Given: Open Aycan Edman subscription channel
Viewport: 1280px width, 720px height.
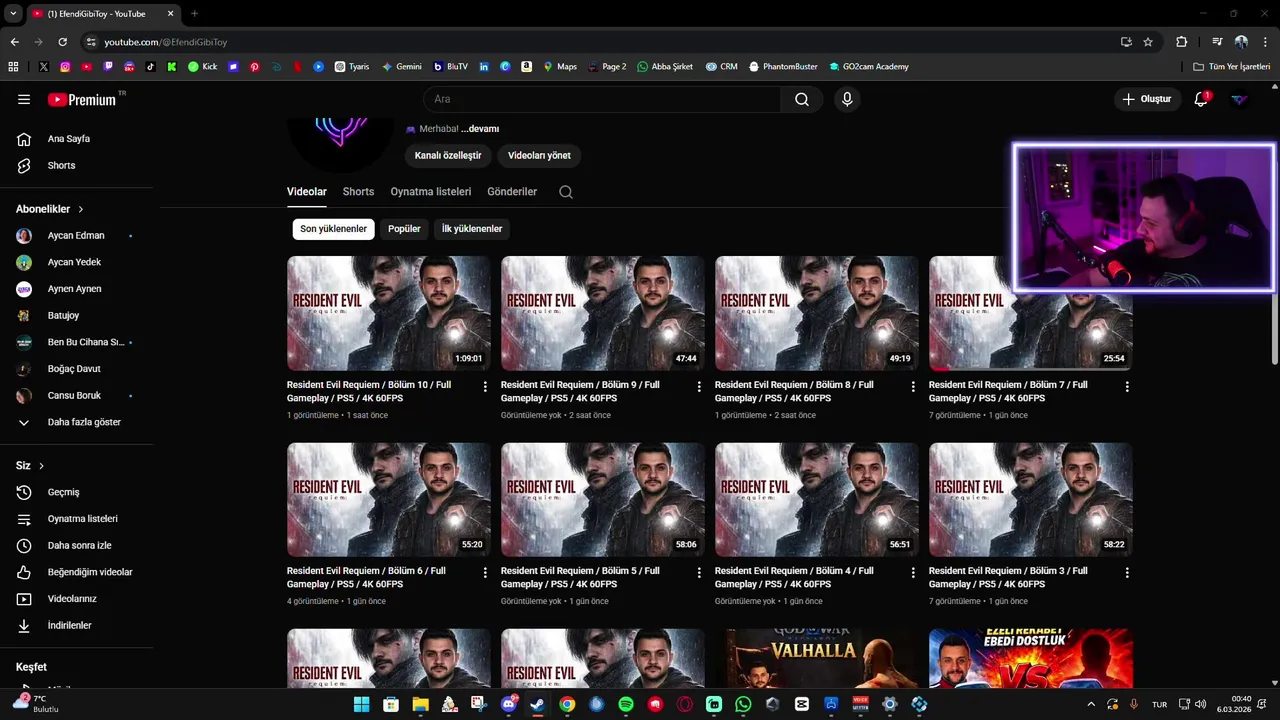Looking at the screenshot, I should pyautogui.click(x=76, y=236).
